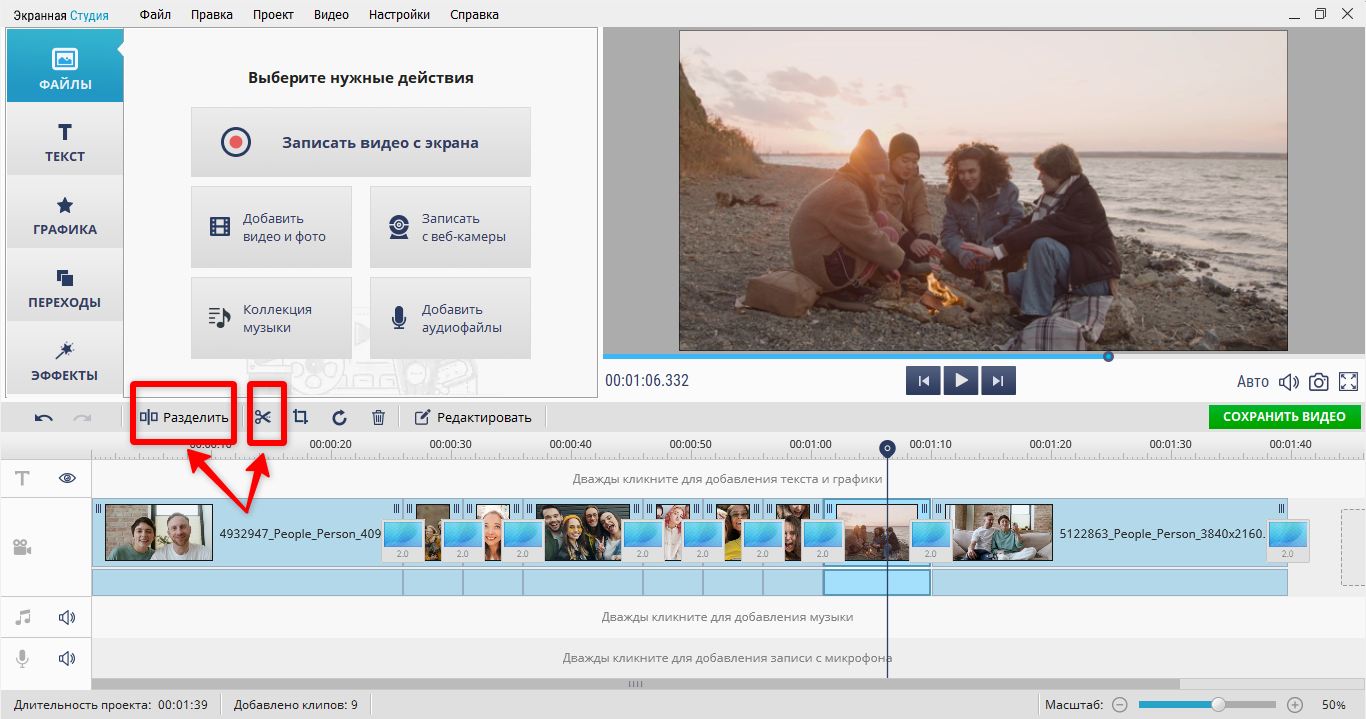
Task: Click Добавить аудиофайлы button
Action: 450,318
